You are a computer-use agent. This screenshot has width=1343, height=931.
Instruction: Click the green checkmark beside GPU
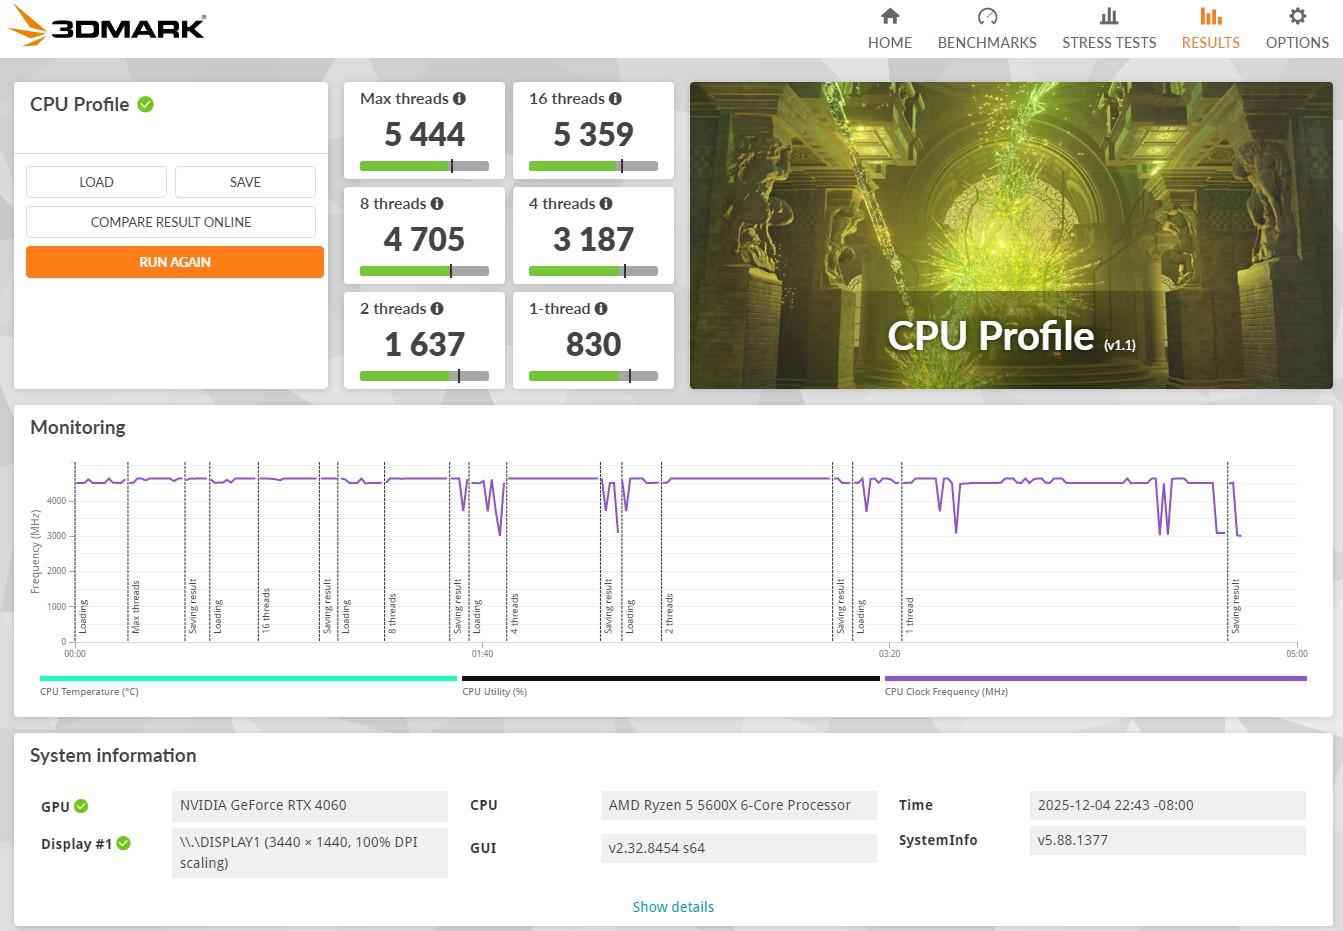79,806
